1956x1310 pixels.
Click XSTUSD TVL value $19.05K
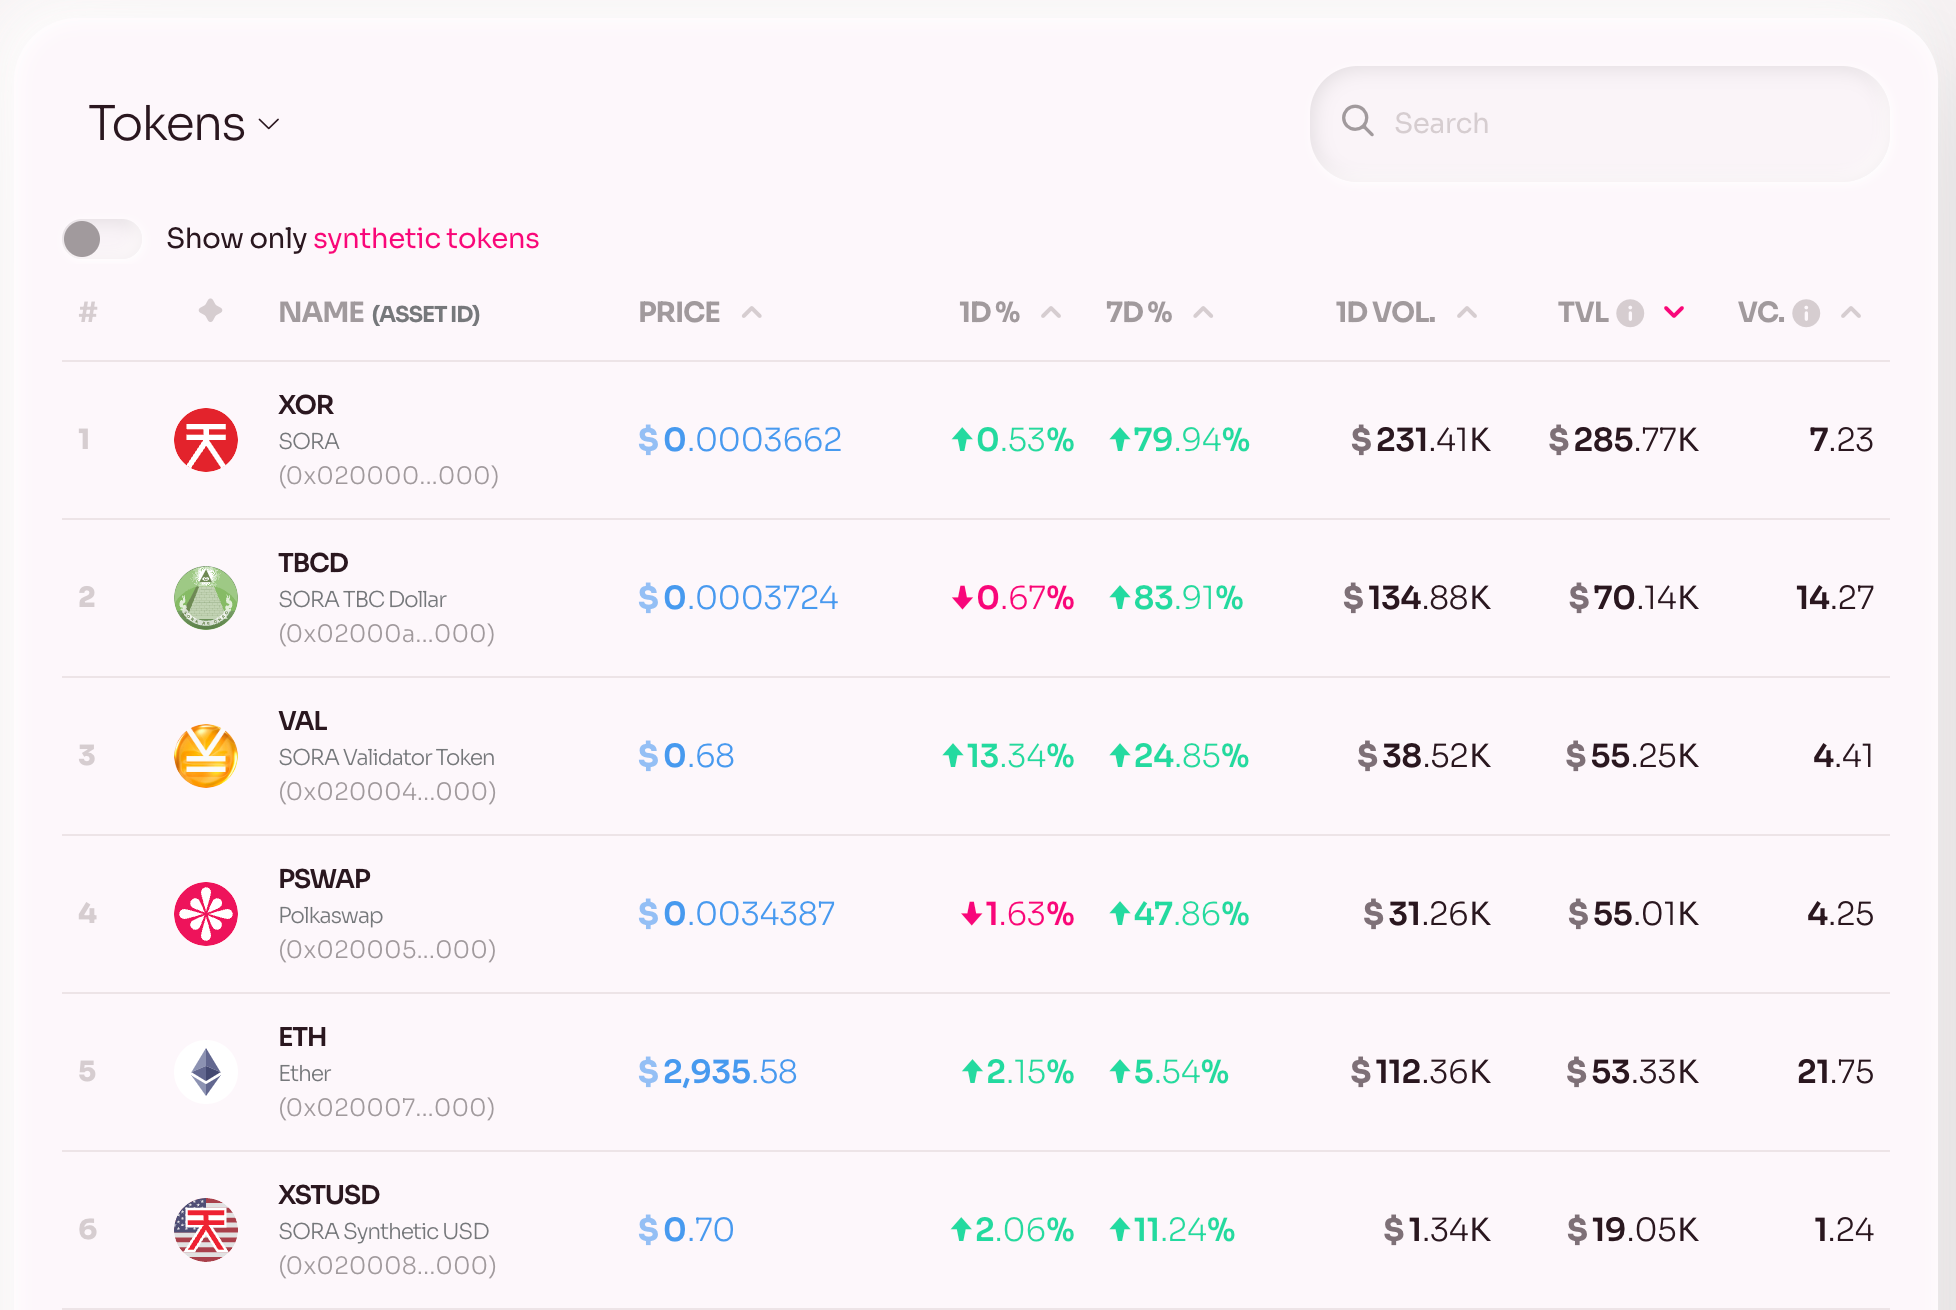1632,1230
